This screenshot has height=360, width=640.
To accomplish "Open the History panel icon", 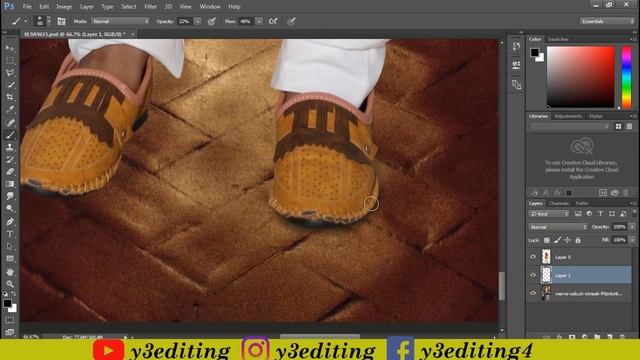I will 516,46.
